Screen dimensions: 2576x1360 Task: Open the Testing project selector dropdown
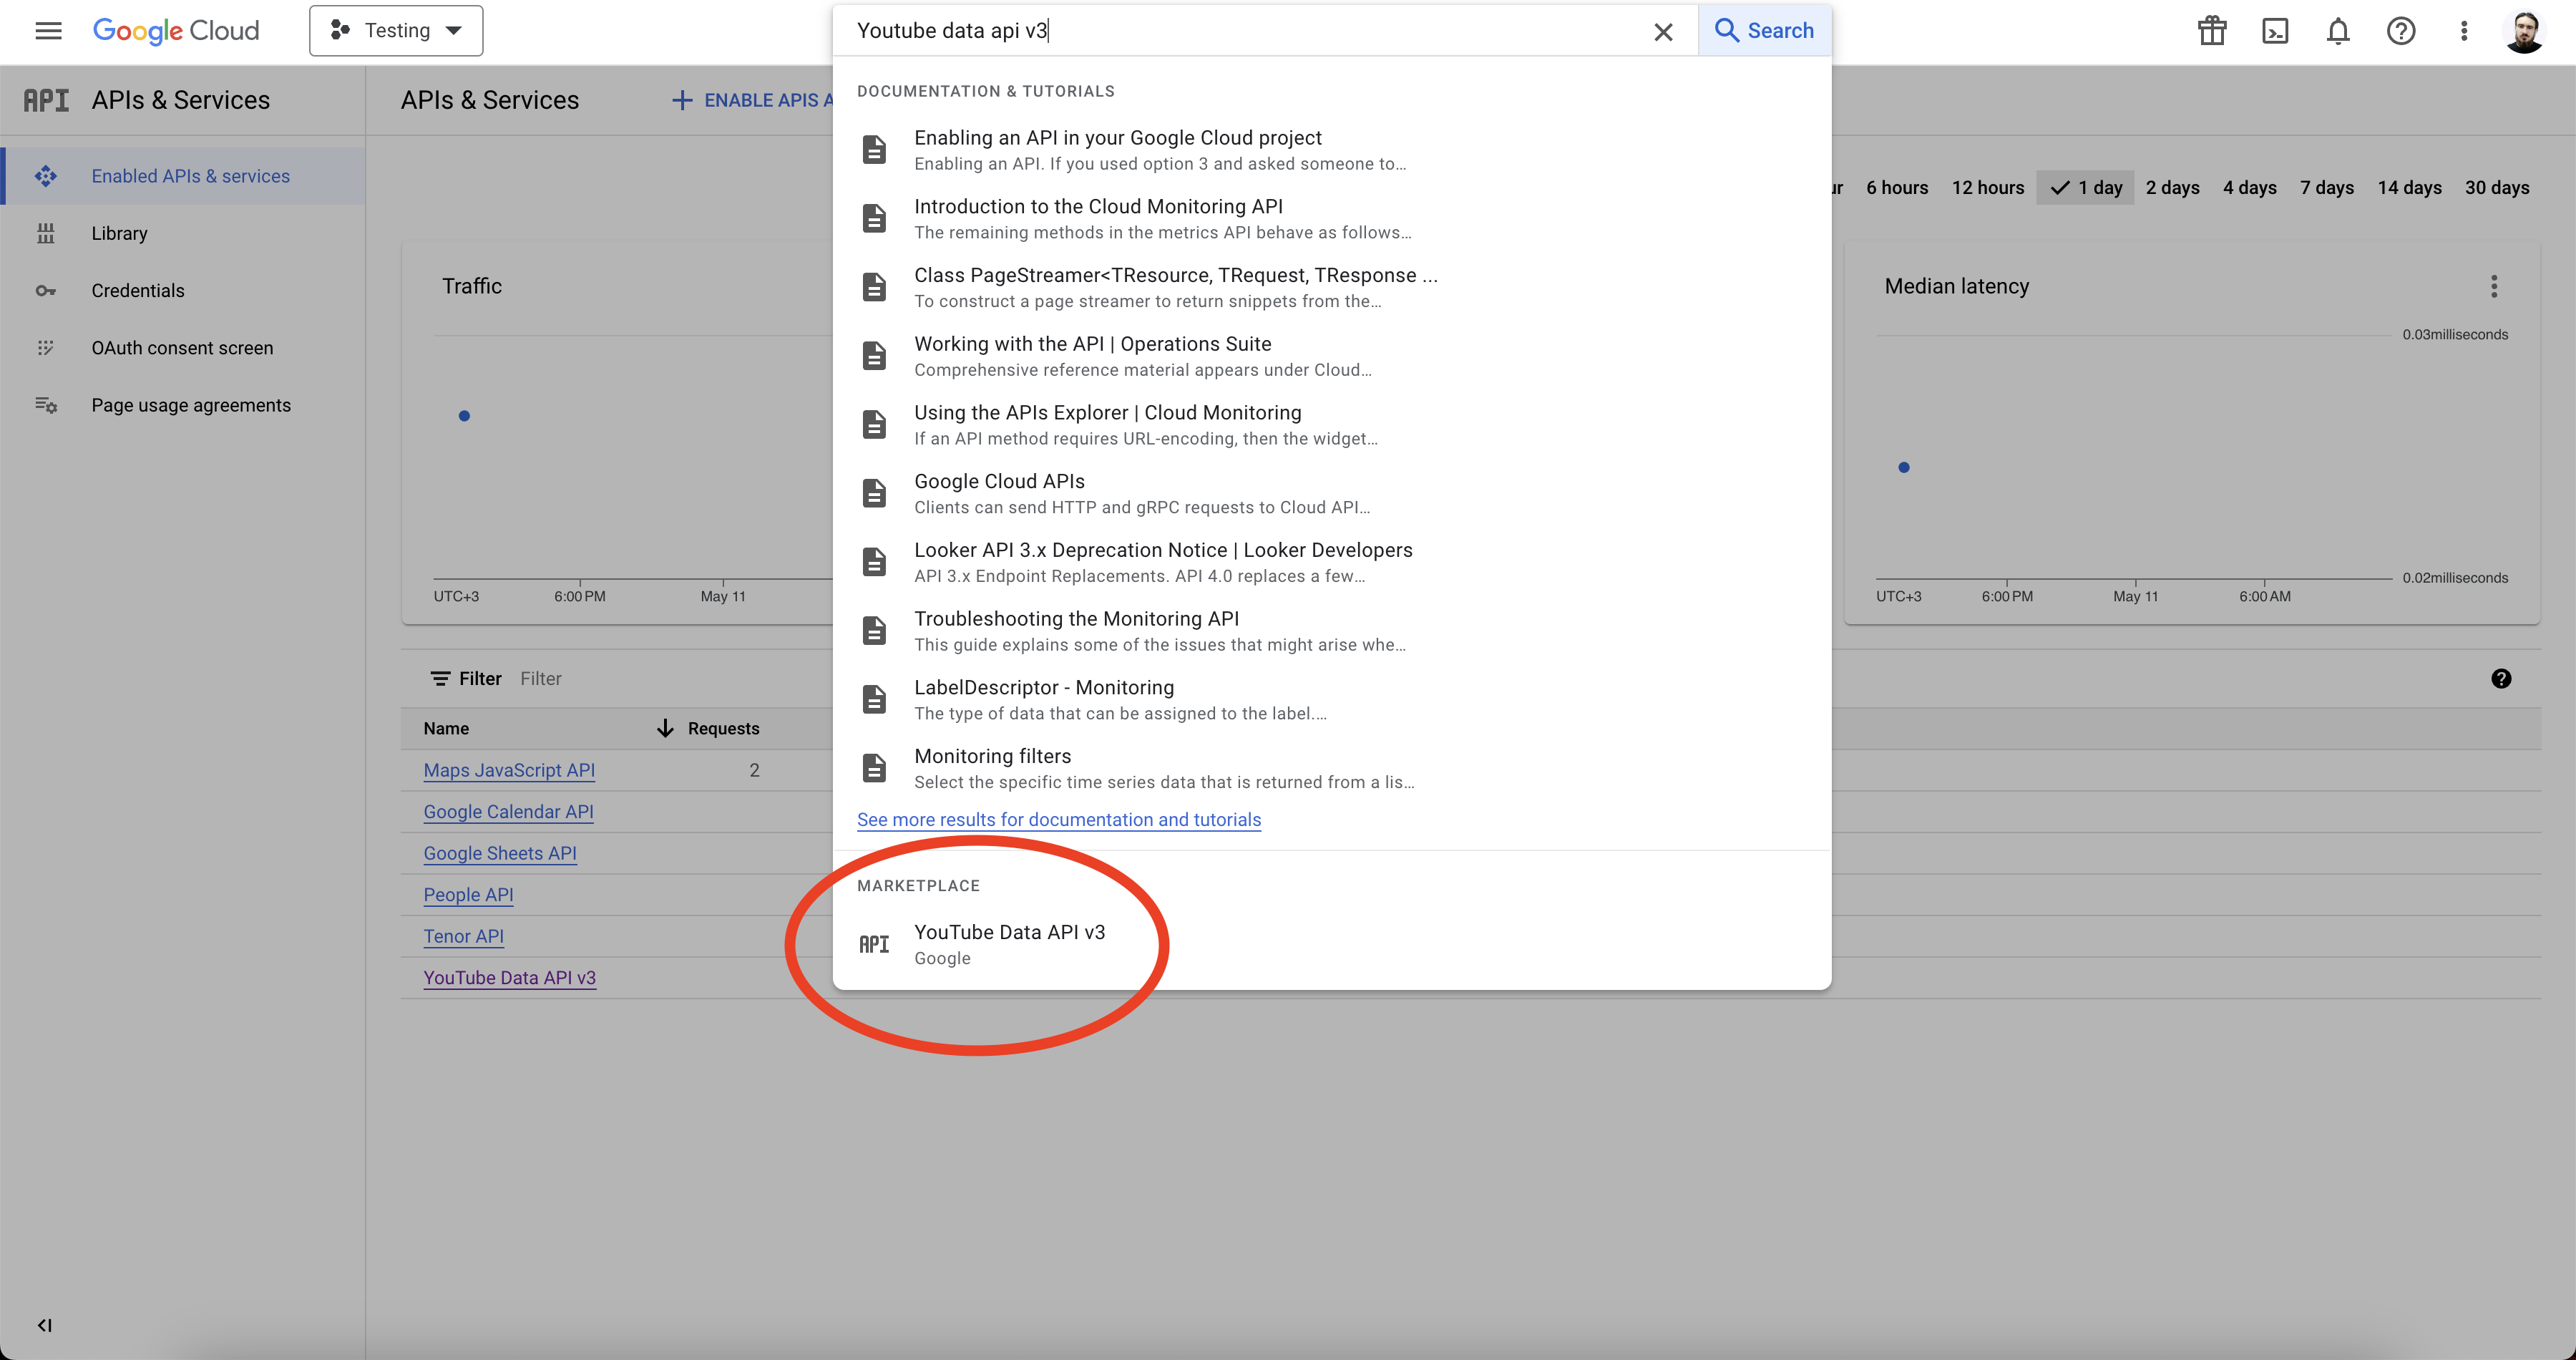pos(396,31)
